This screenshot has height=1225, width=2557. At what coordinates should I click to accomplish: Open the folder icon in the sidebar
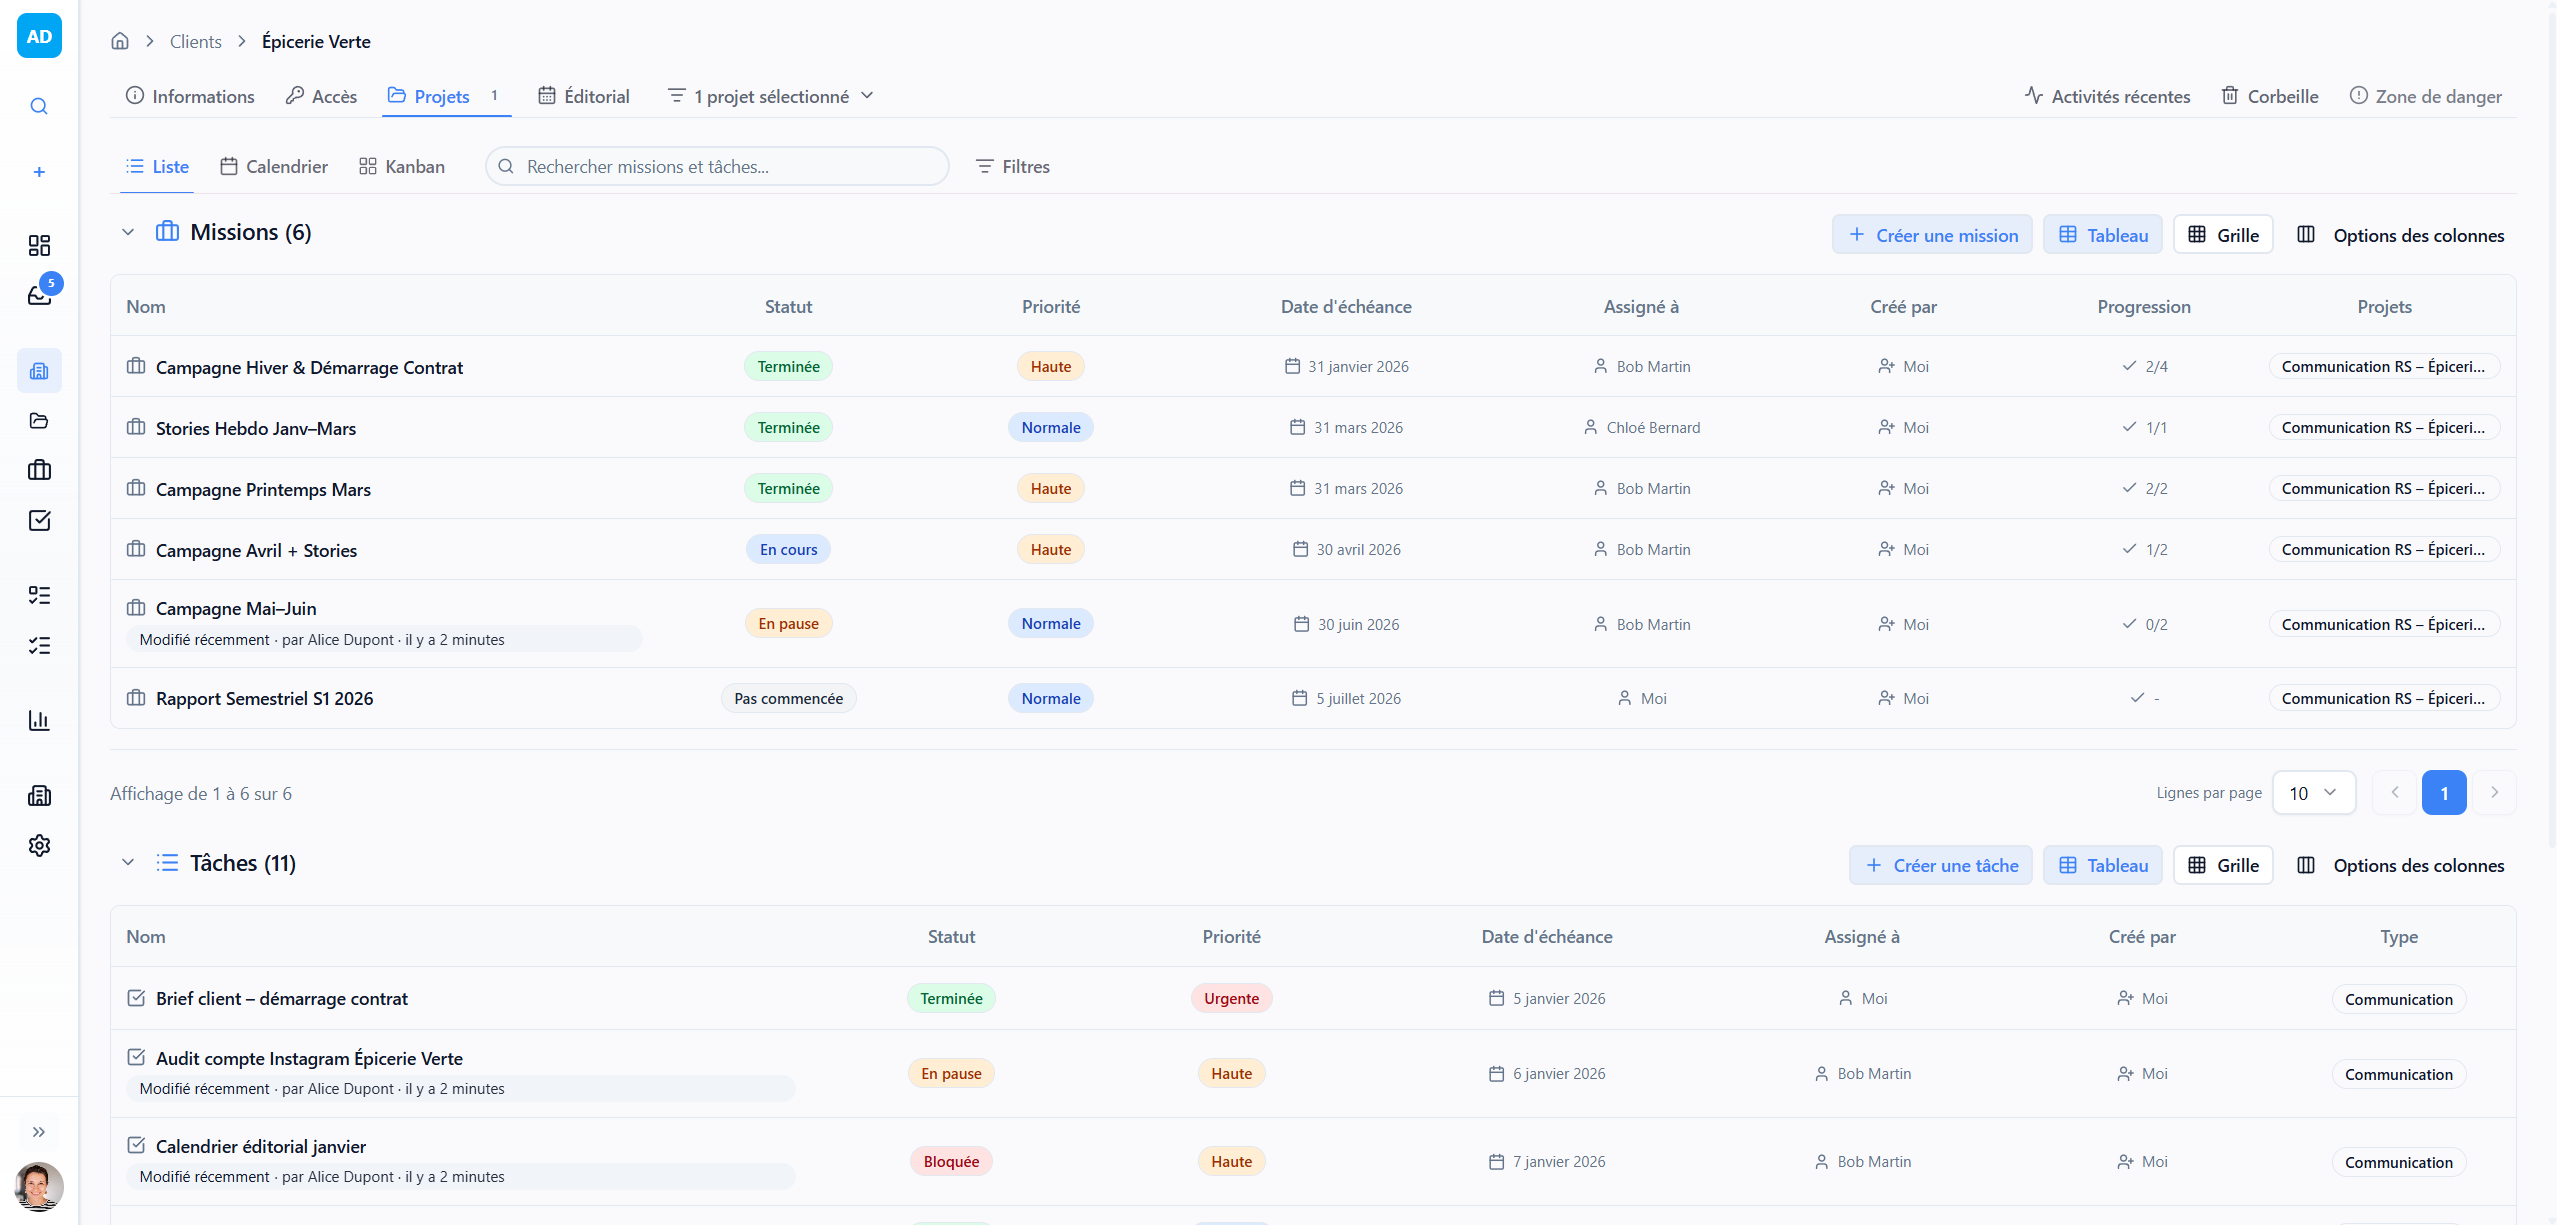(x=39, y=420)
